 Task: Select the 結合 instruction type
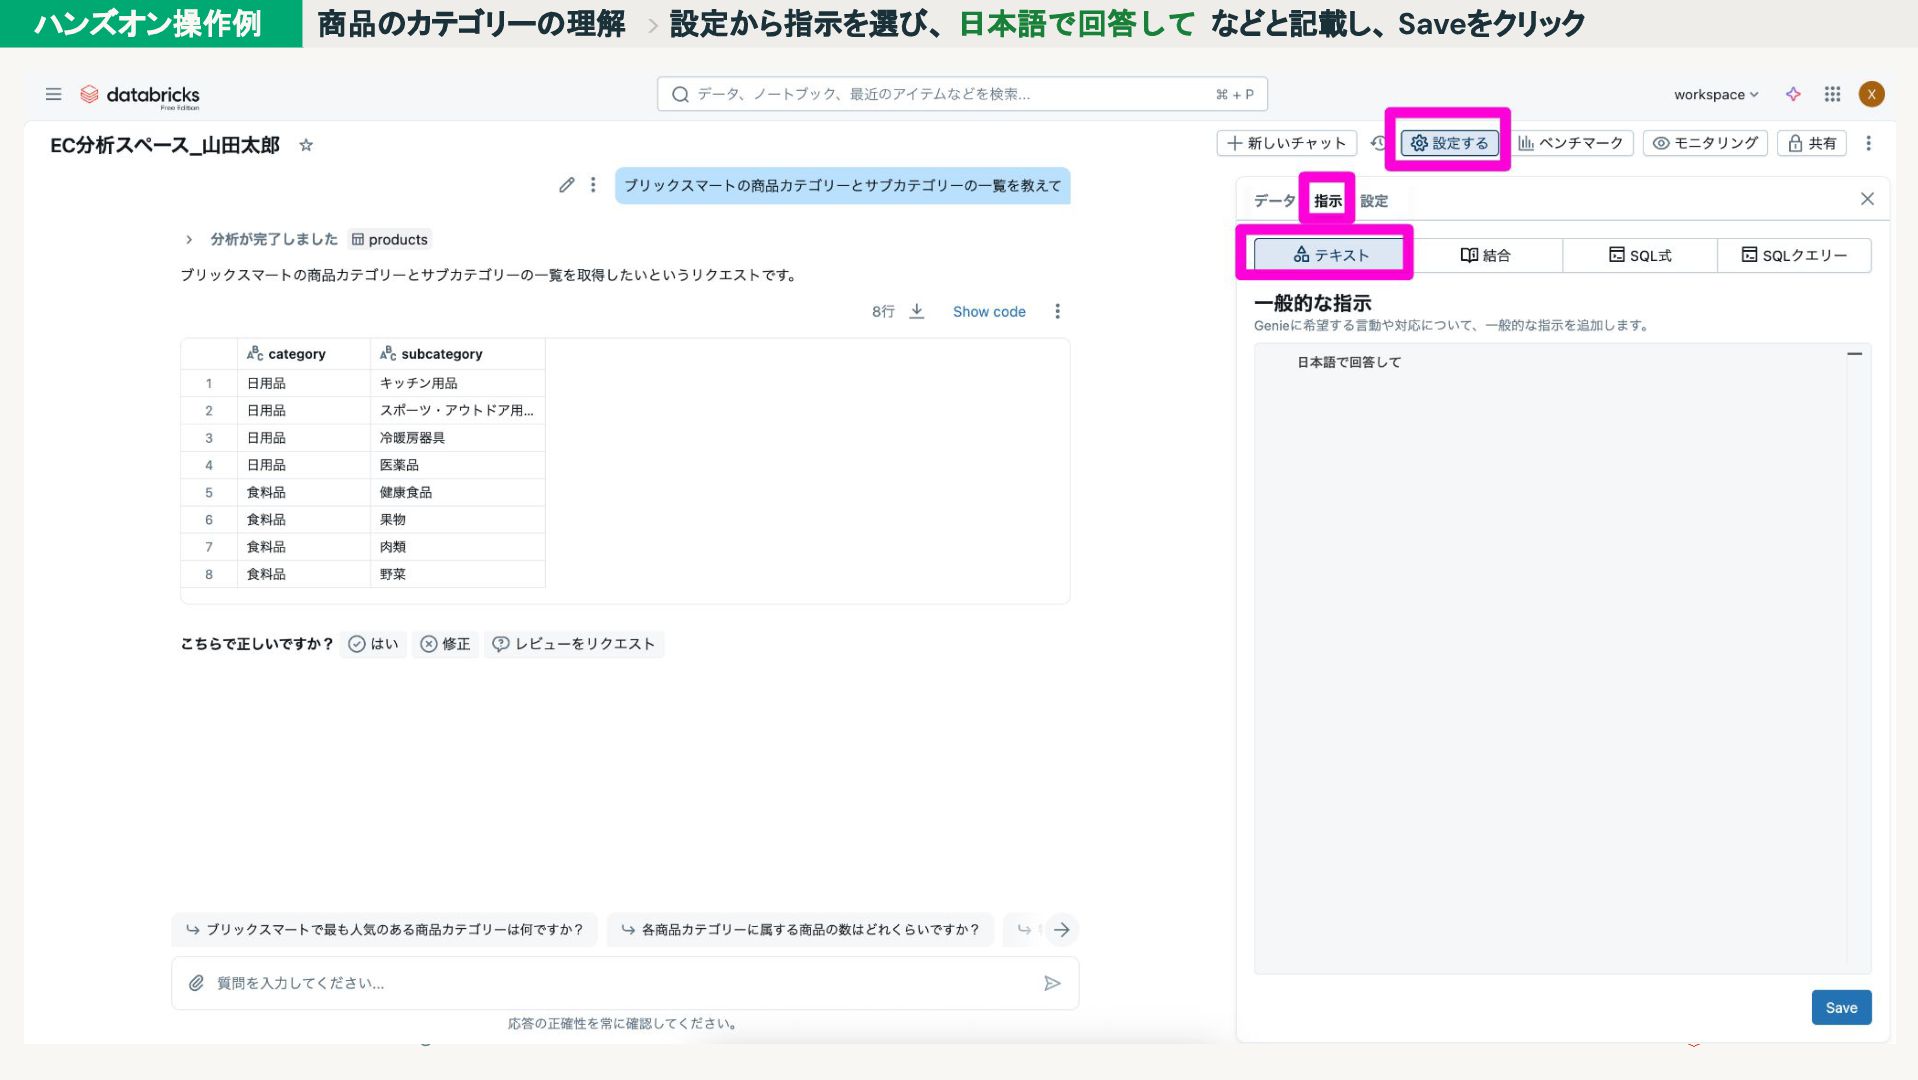click(1485, 255)
